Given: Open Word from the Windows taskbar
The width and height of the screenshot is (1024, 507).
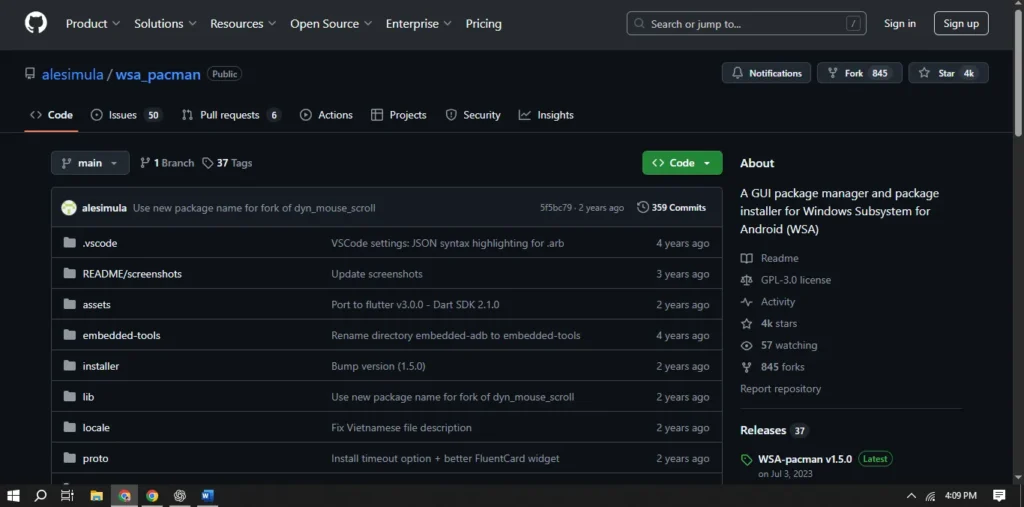Looking at the screenshot, I should click(x=208, y=495).
